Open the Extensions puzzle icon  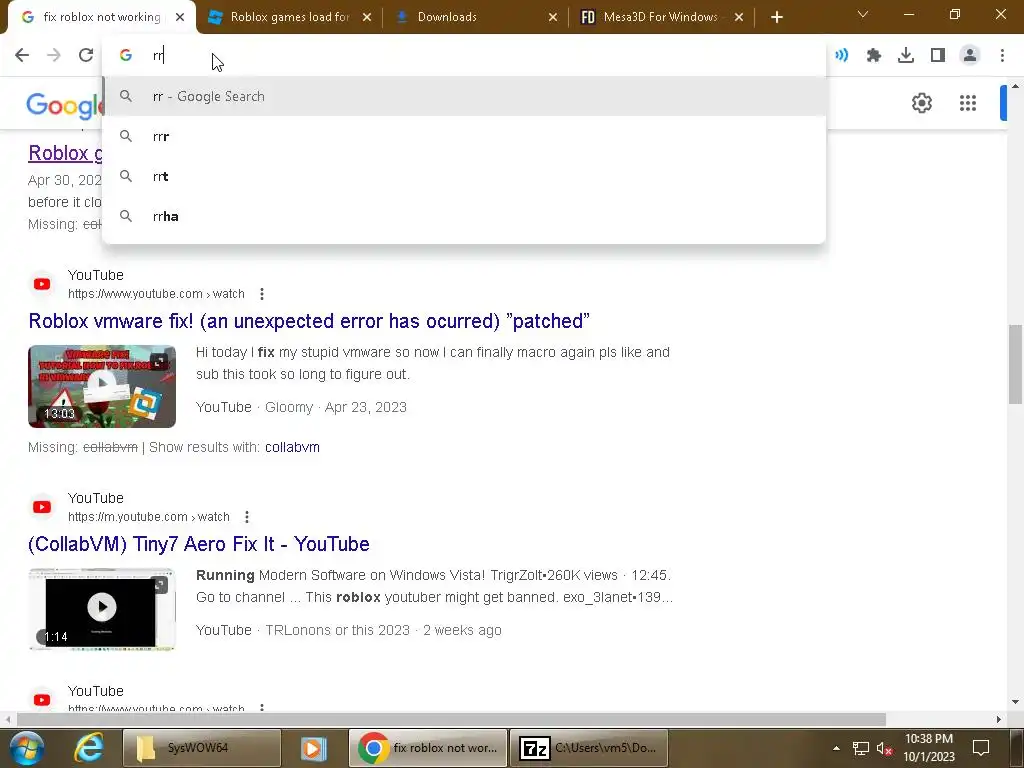coord(874,56)
